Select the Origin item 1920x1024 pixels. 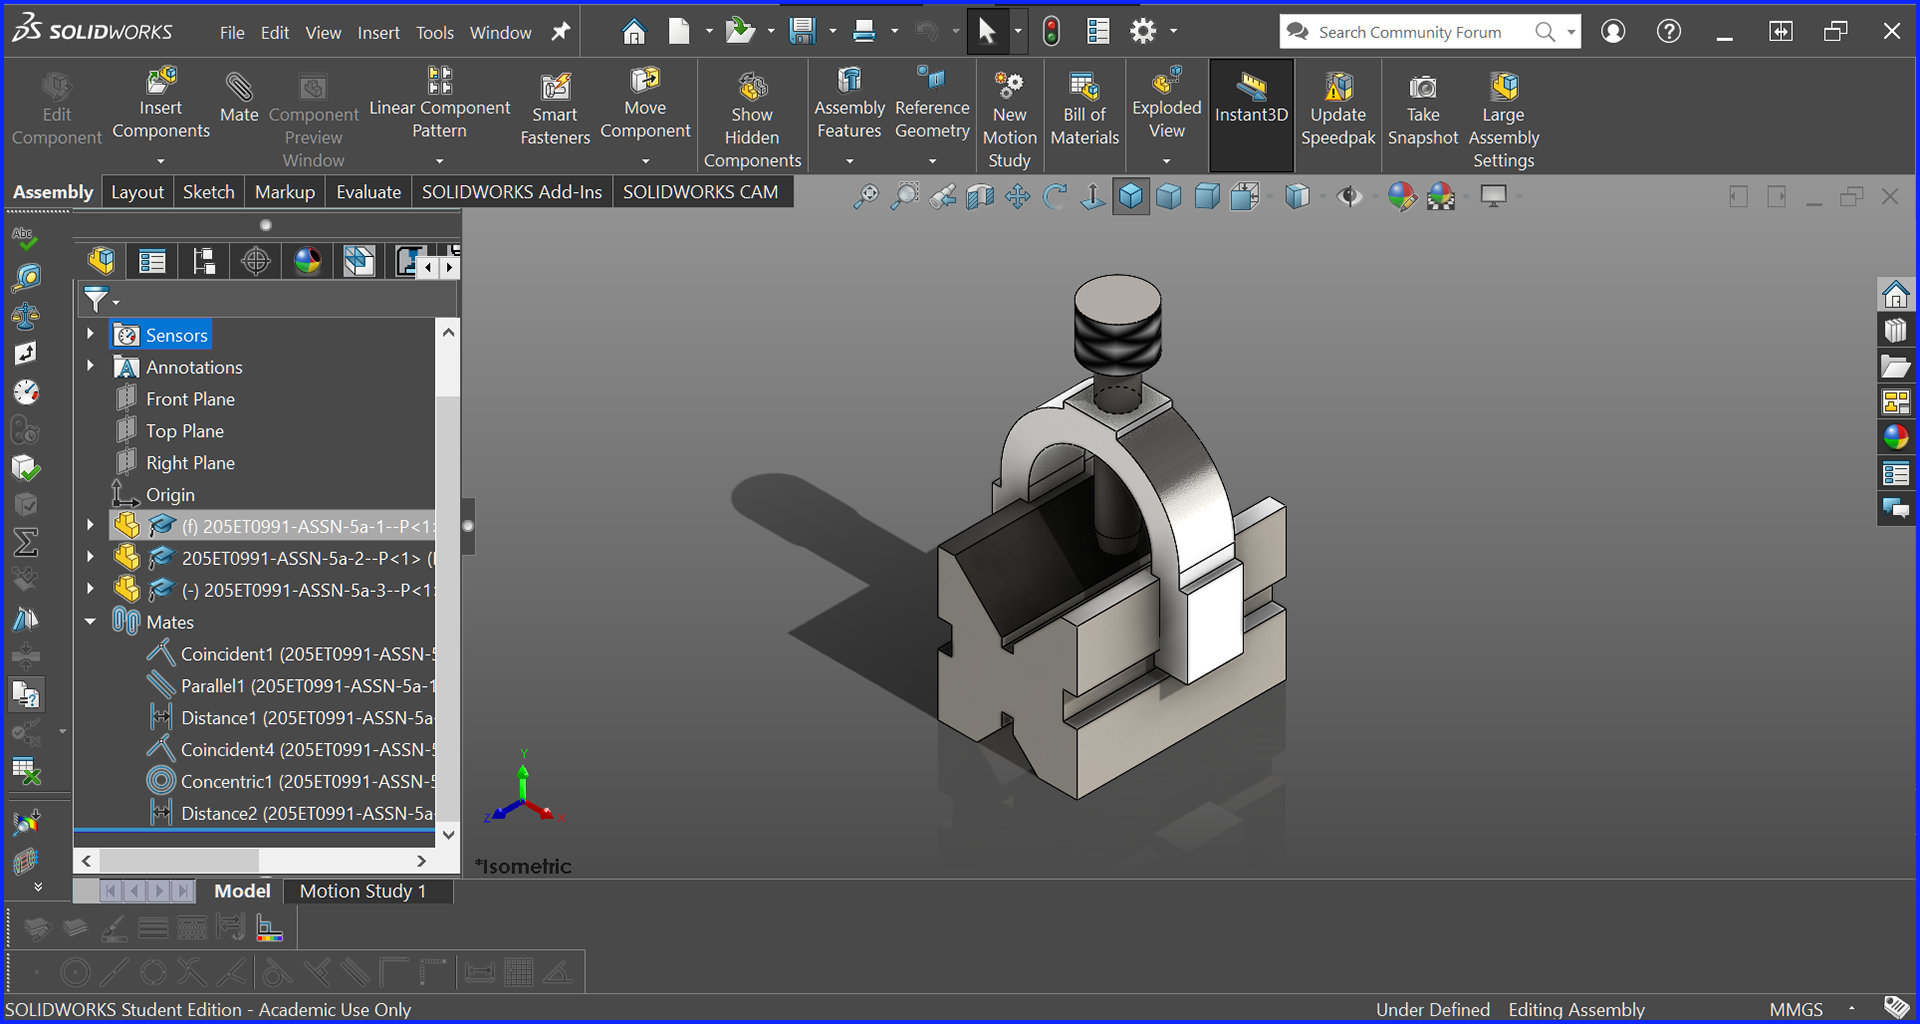[170, 494]
